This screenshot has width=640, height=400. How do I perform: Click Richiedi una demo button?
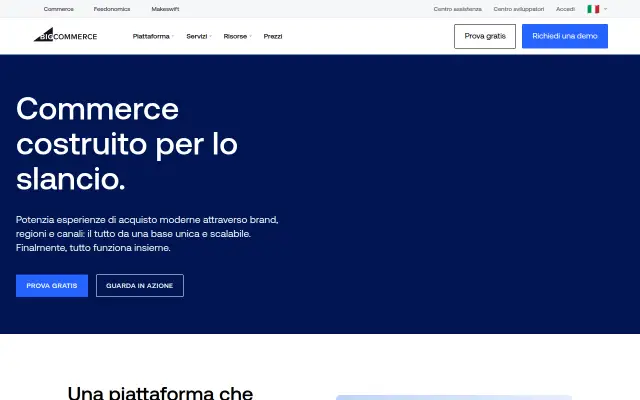click(x=565, y=36)
